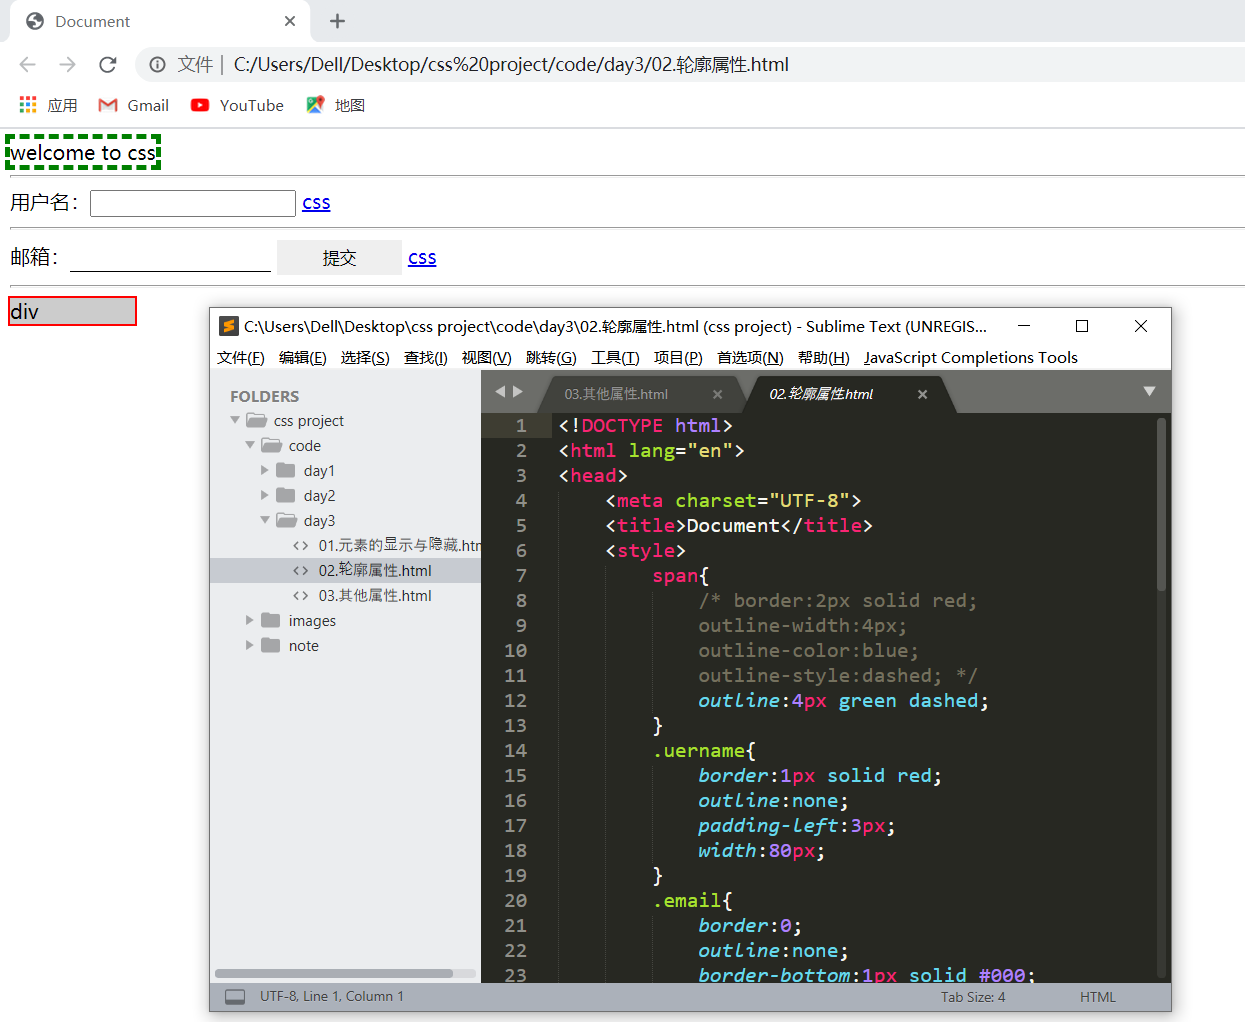Image resolution: width=1245 pixels, height=1022 pixels.
Task: Click Tab Size: 4 in status bar
Action: pos(973,997)
